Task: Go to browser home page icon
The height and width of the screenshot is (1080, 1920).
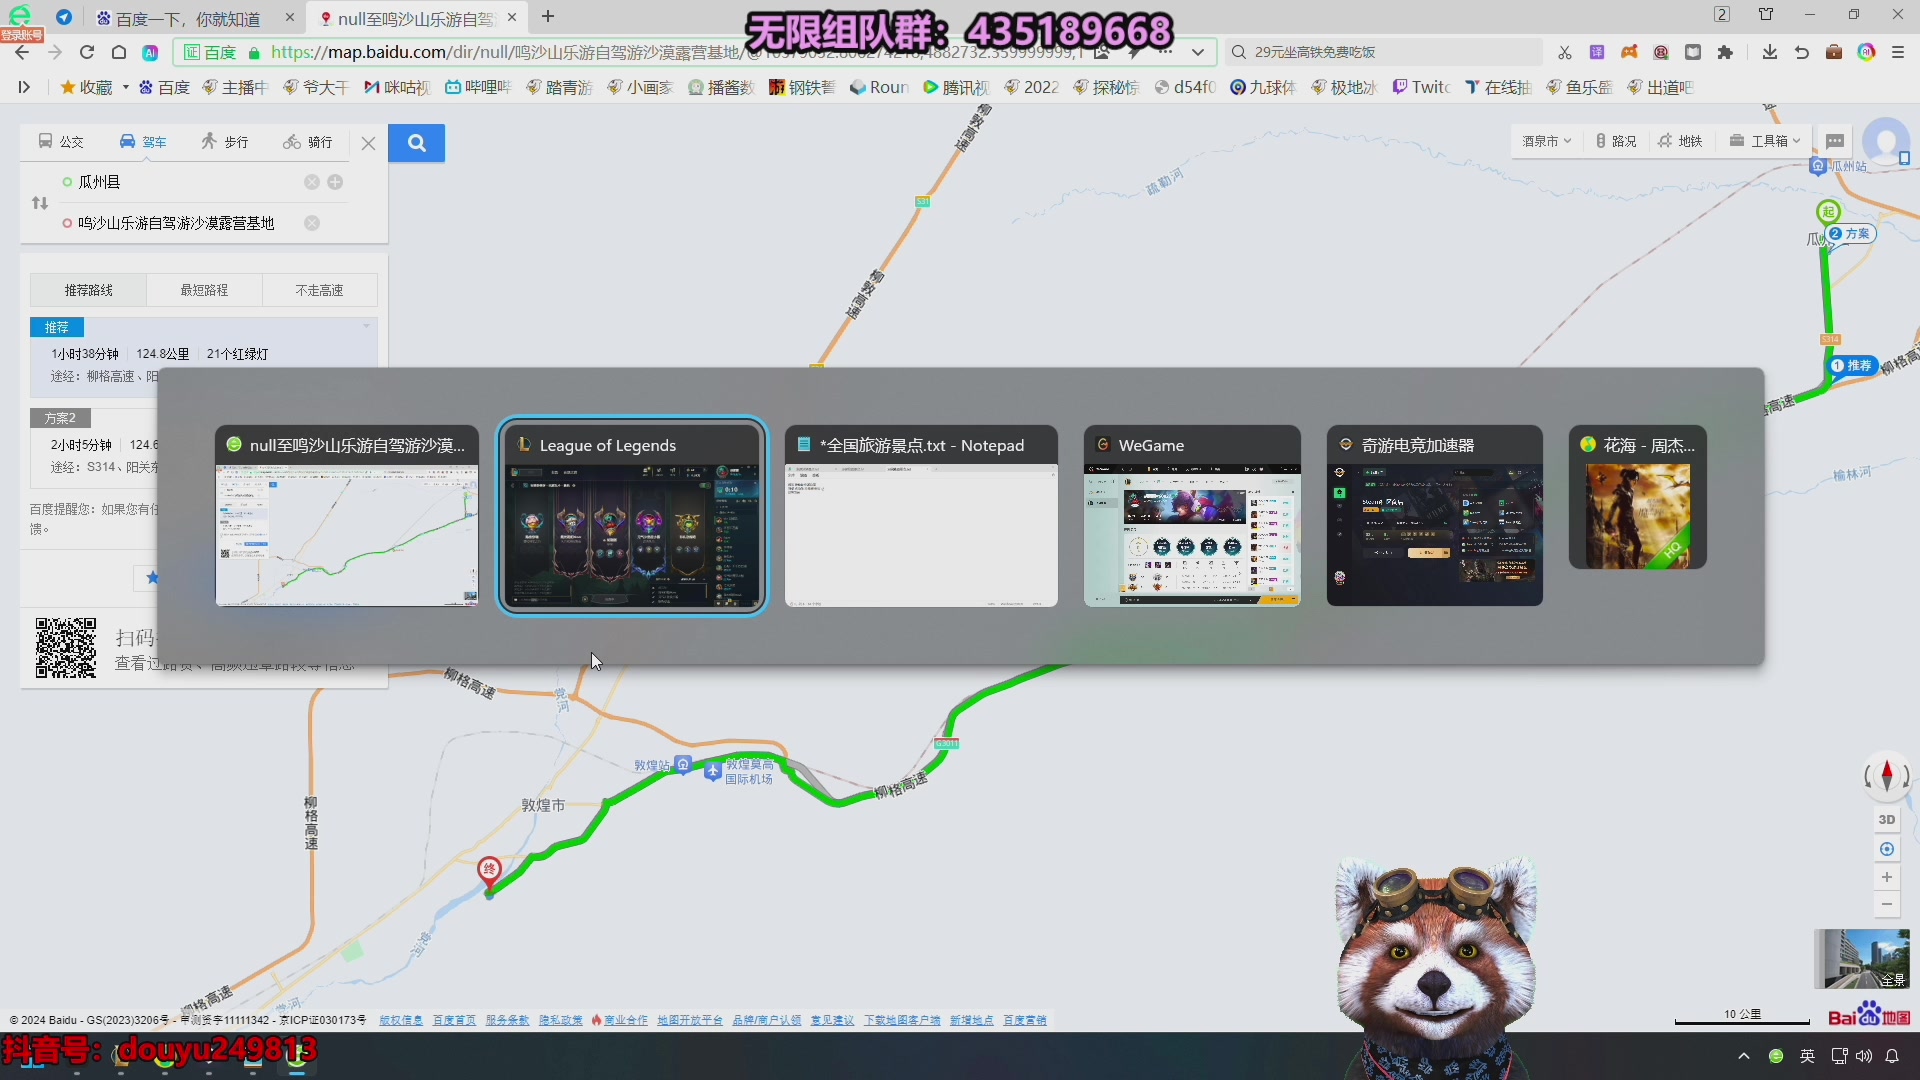Action: click(x=119, y=52)
